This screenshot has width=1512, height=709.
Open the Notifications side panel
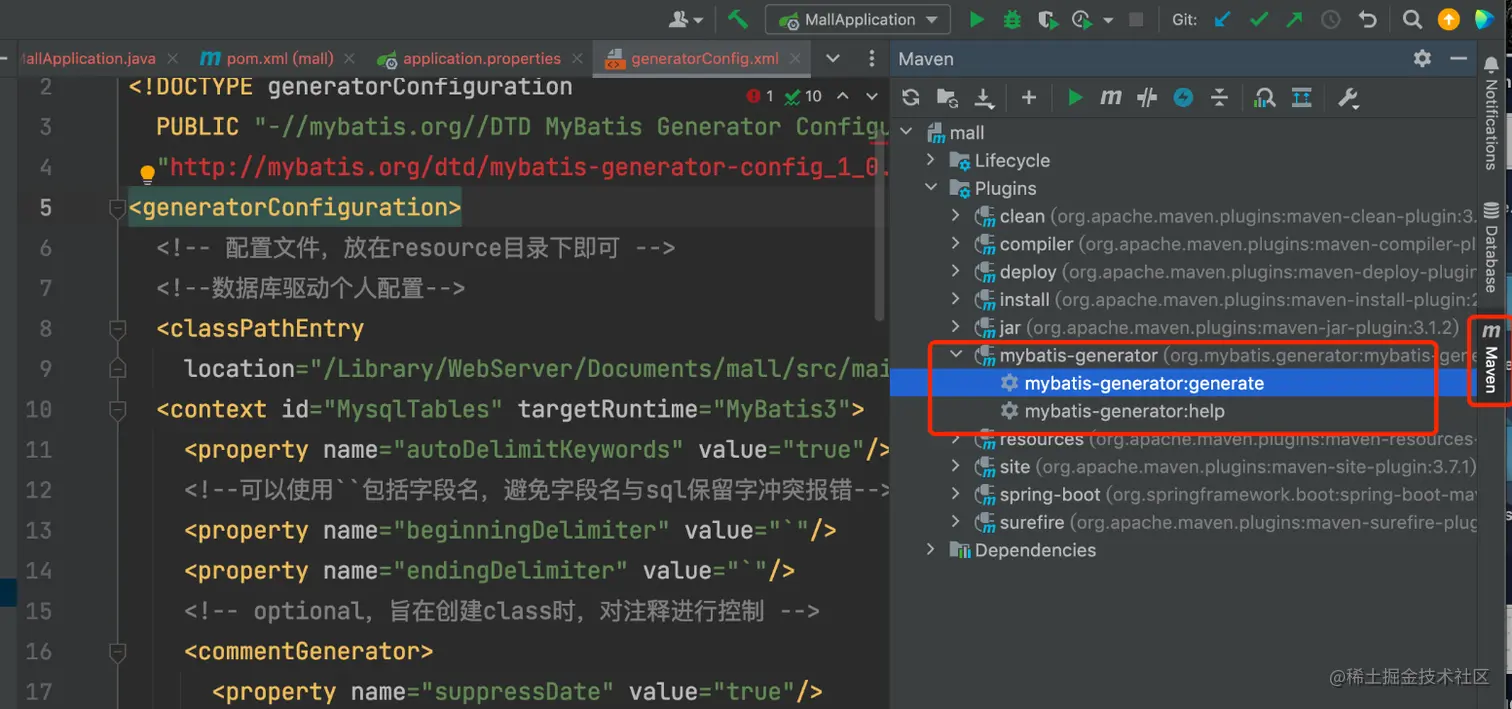point(1491,113)
